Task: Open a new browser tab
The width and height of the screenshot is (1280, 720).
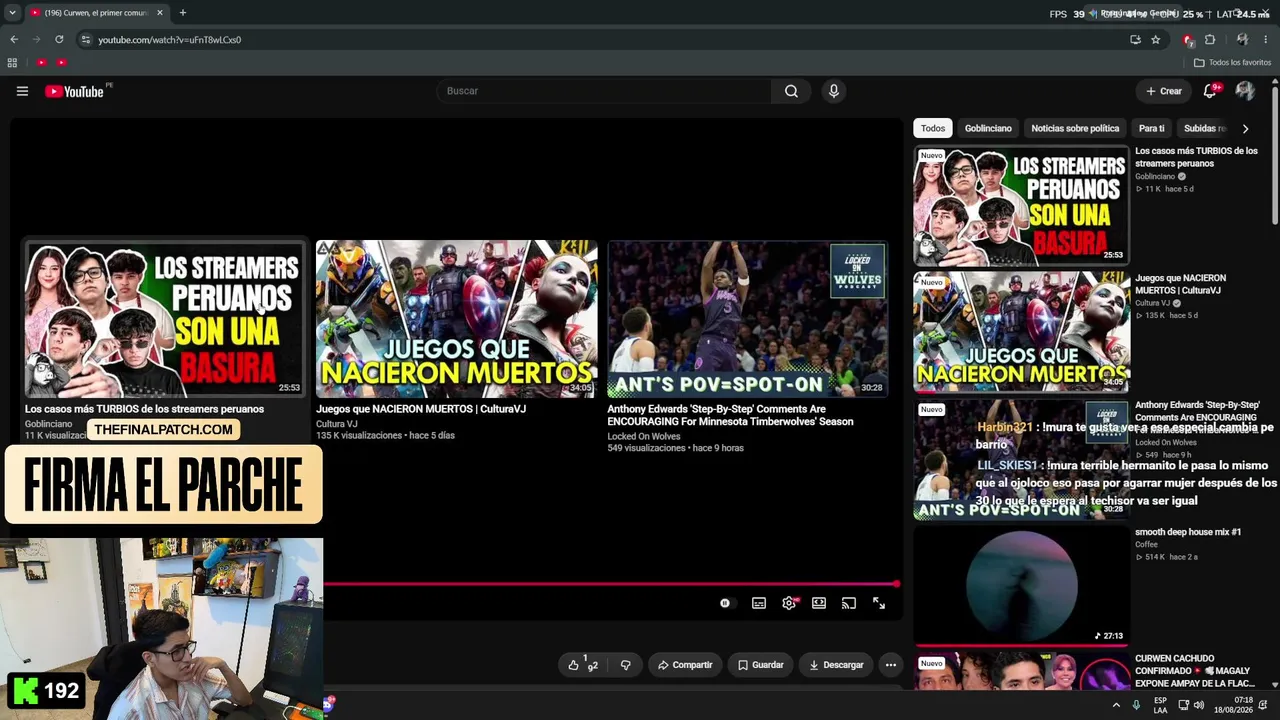Action: click(182, 13)
